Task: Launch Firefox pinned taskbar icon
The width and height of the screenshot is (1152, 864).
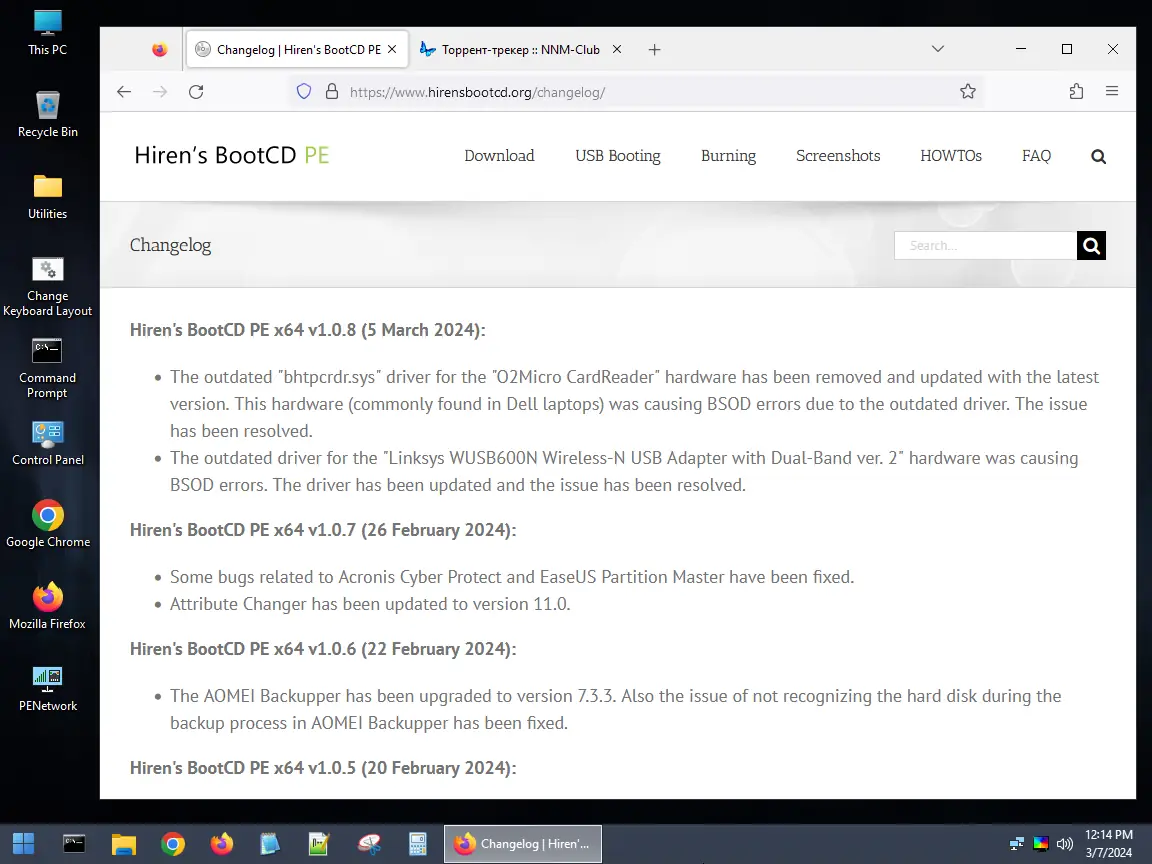Action: click(221, 843)
